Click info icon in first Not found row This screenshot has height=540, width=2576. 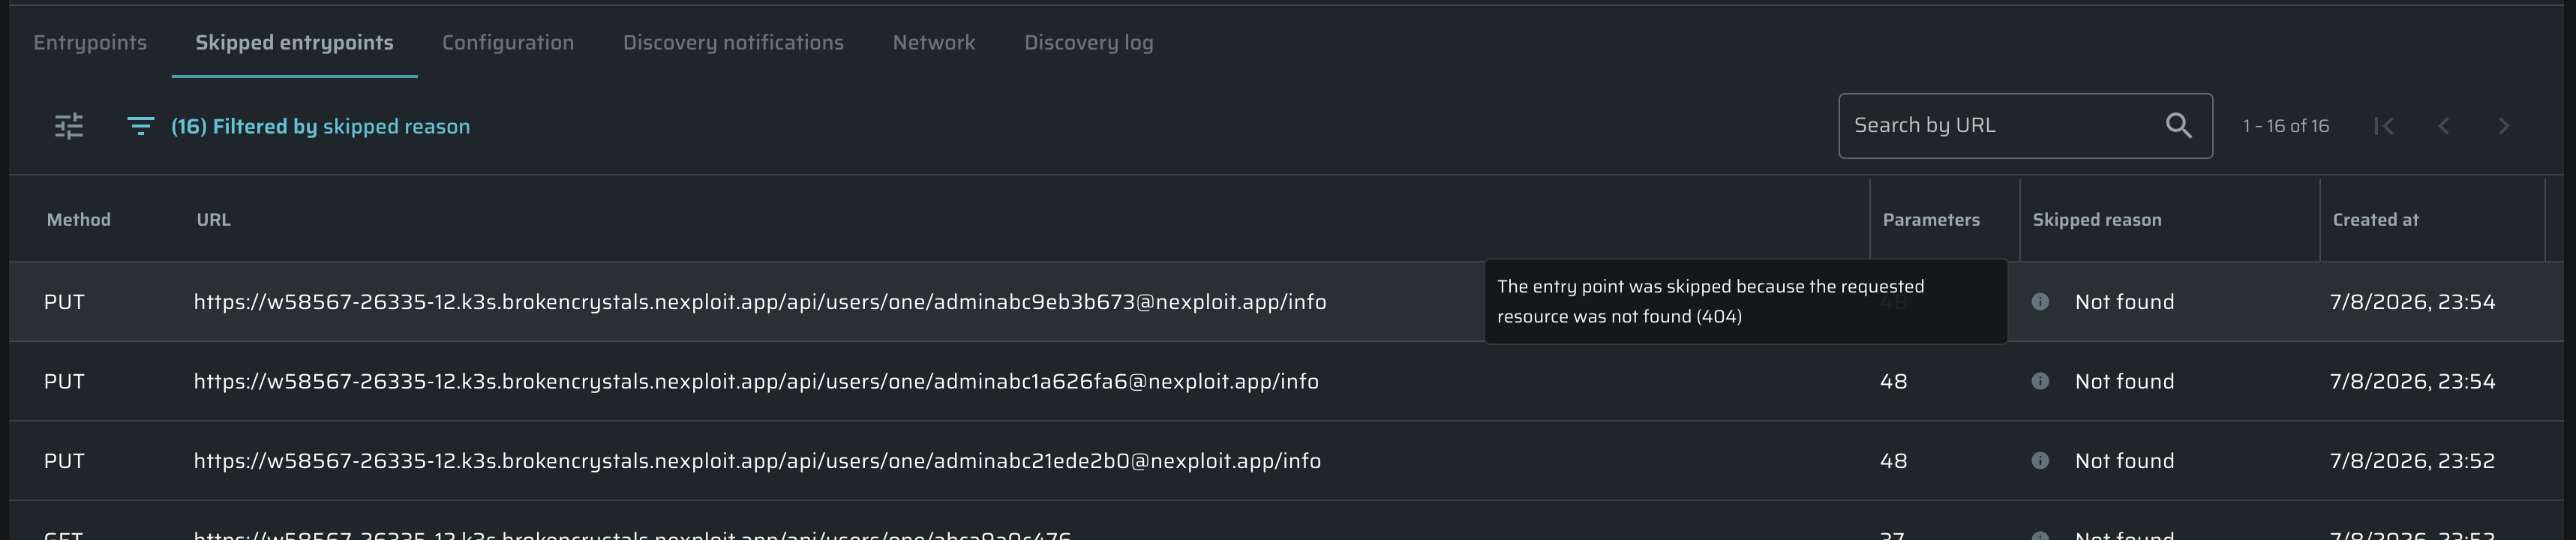2040,302
